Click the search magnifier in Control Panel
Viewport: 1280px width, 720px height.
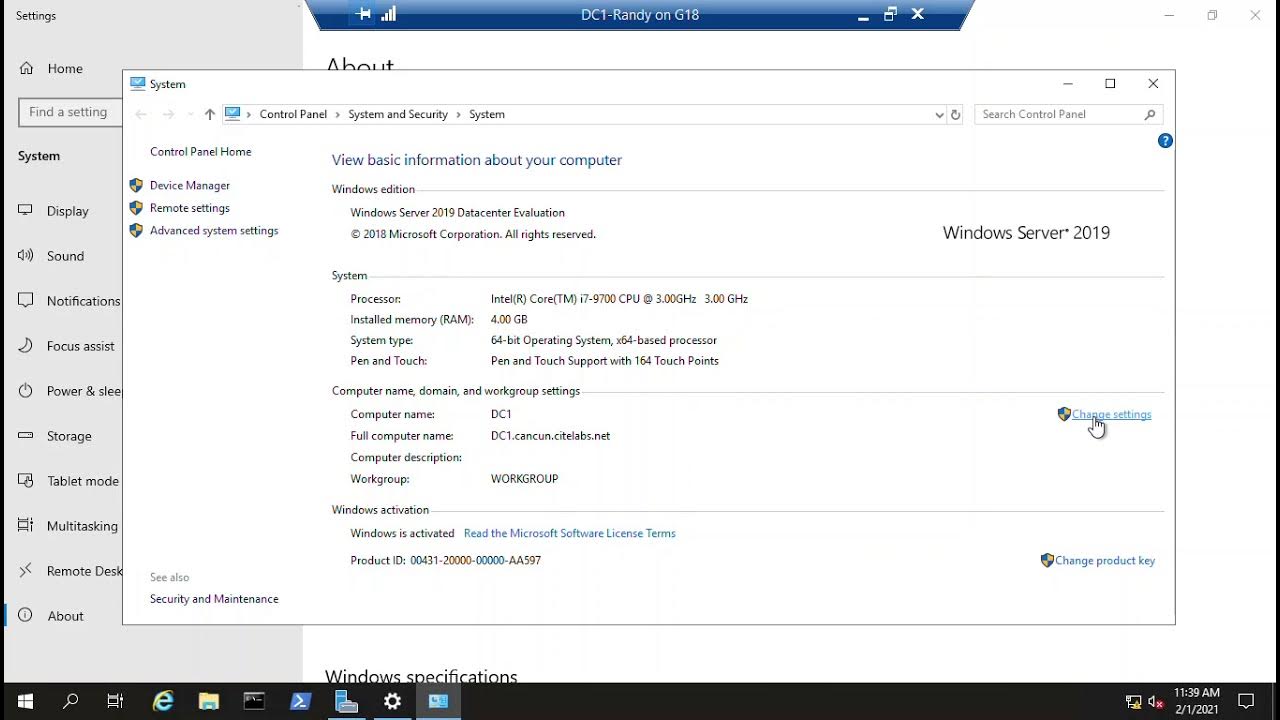point(1150,115)
